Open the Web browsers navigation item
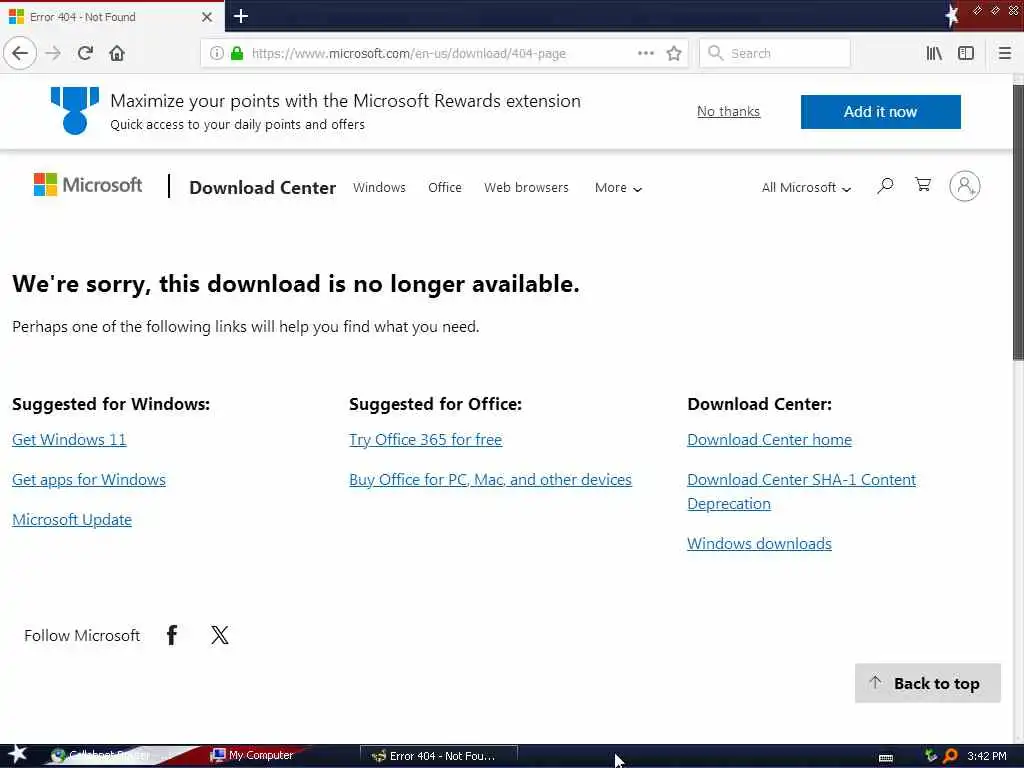The width and height of the screenshot is (1024, 768). [x=526, y=187]
